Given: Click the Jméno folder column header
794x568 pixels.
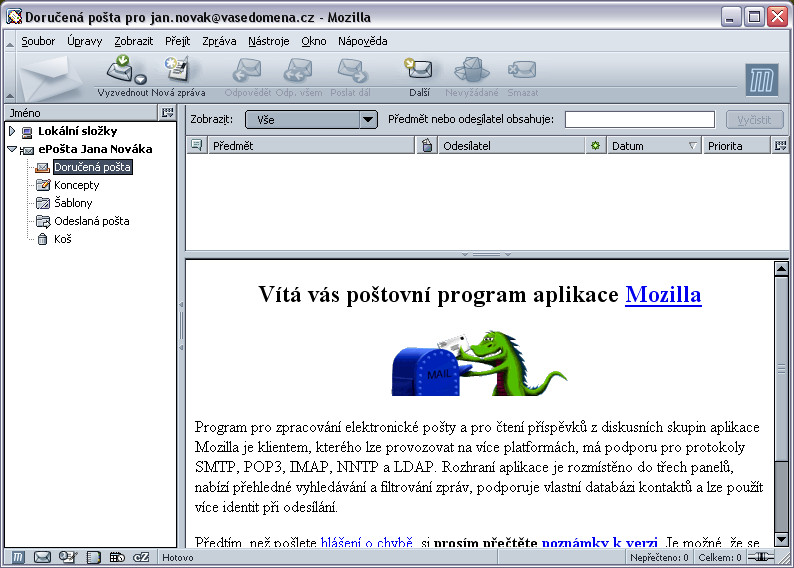Looking at the screenshot, I should pos(82,112).
